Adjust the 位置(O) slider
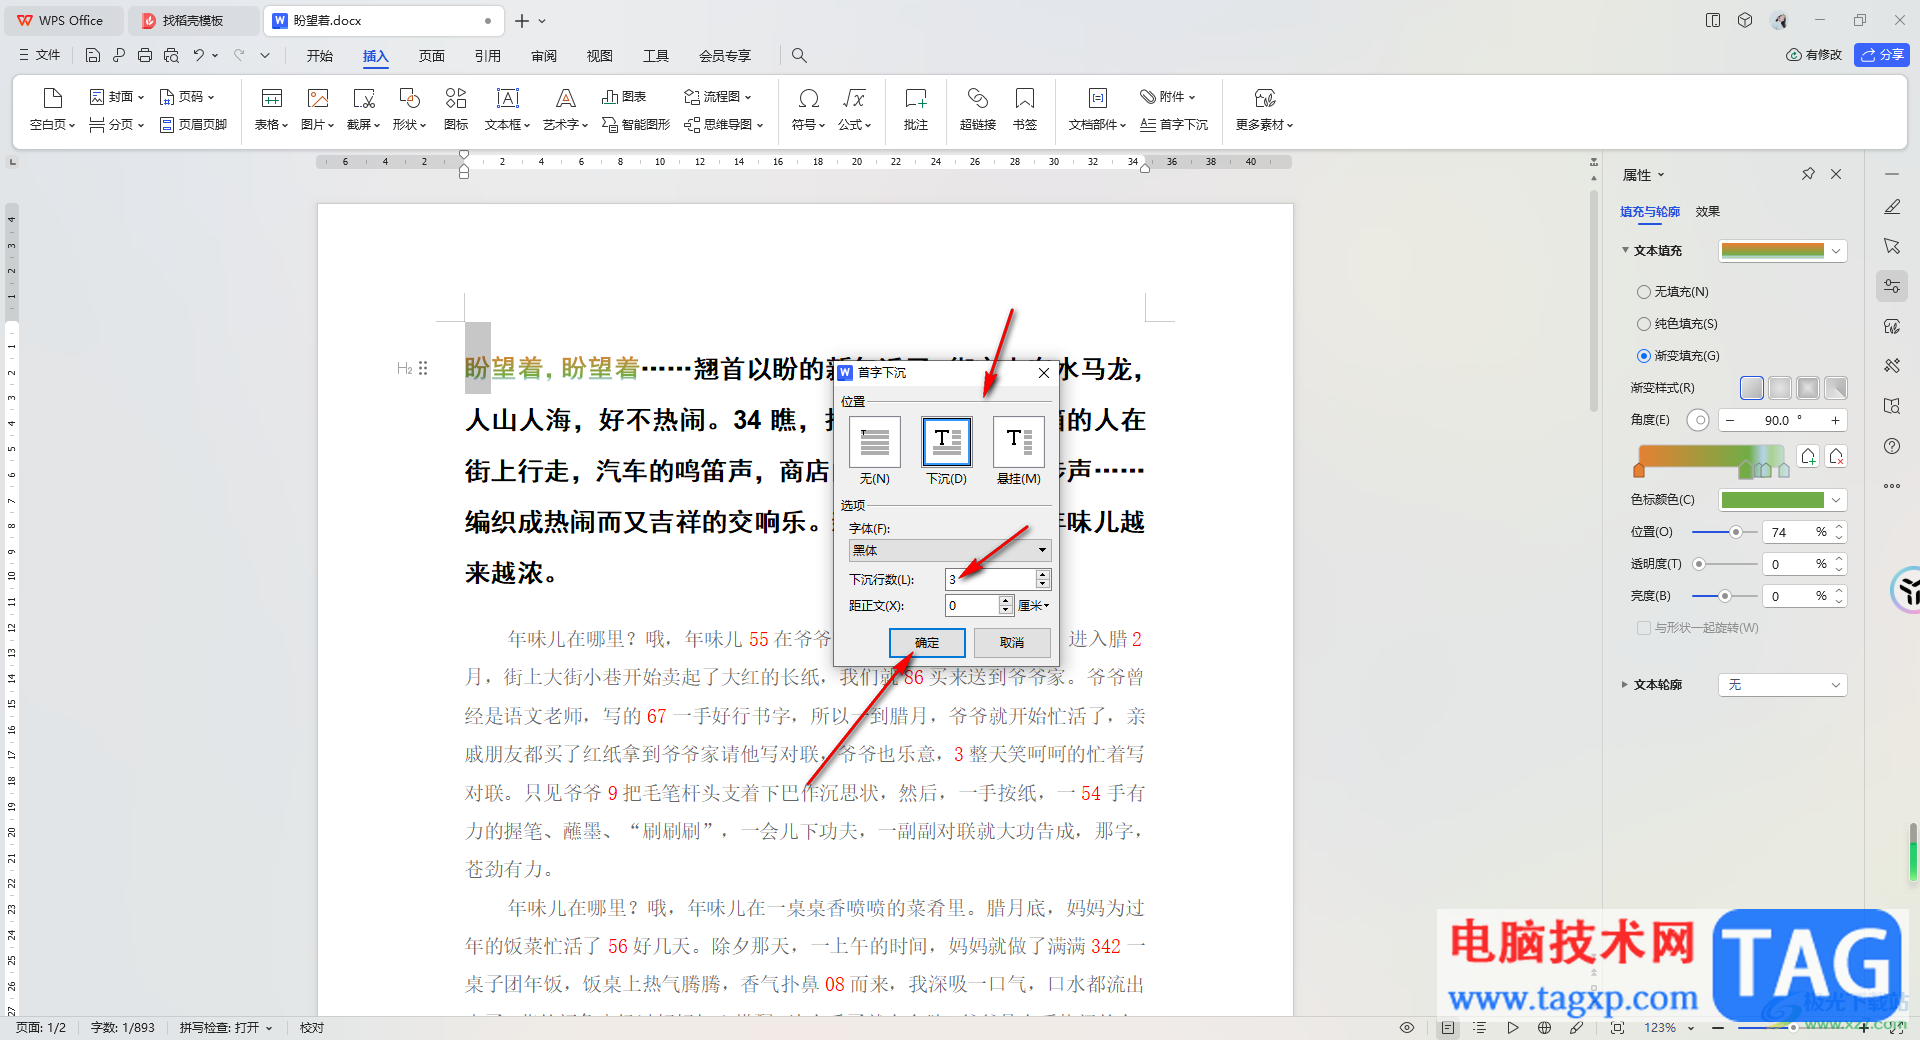This screenshot has width=1920, height=1040. (x=1724, y=532)
